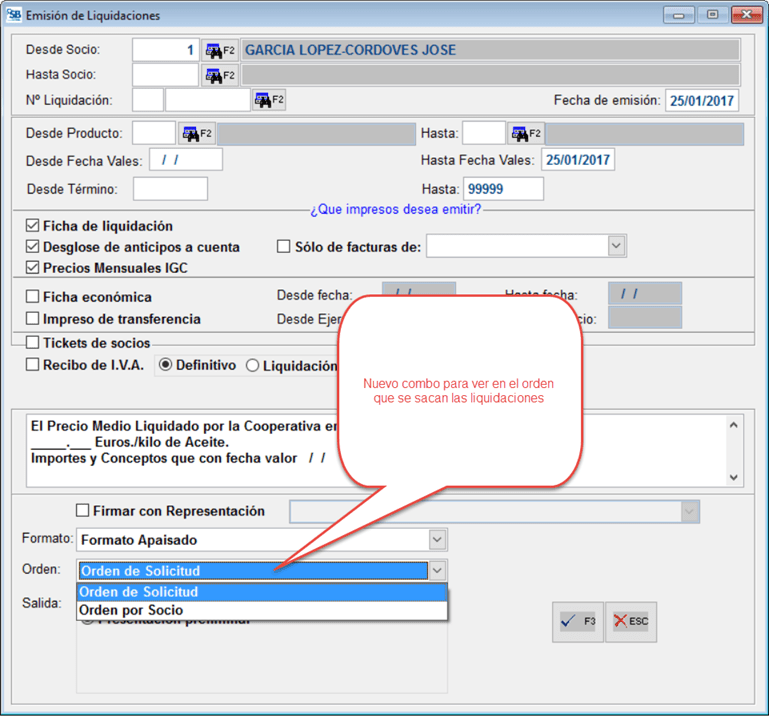This screenshot has height=716, width=769.
Task: Select the Definitivo radio button
Action: click(x=166, y=365)
